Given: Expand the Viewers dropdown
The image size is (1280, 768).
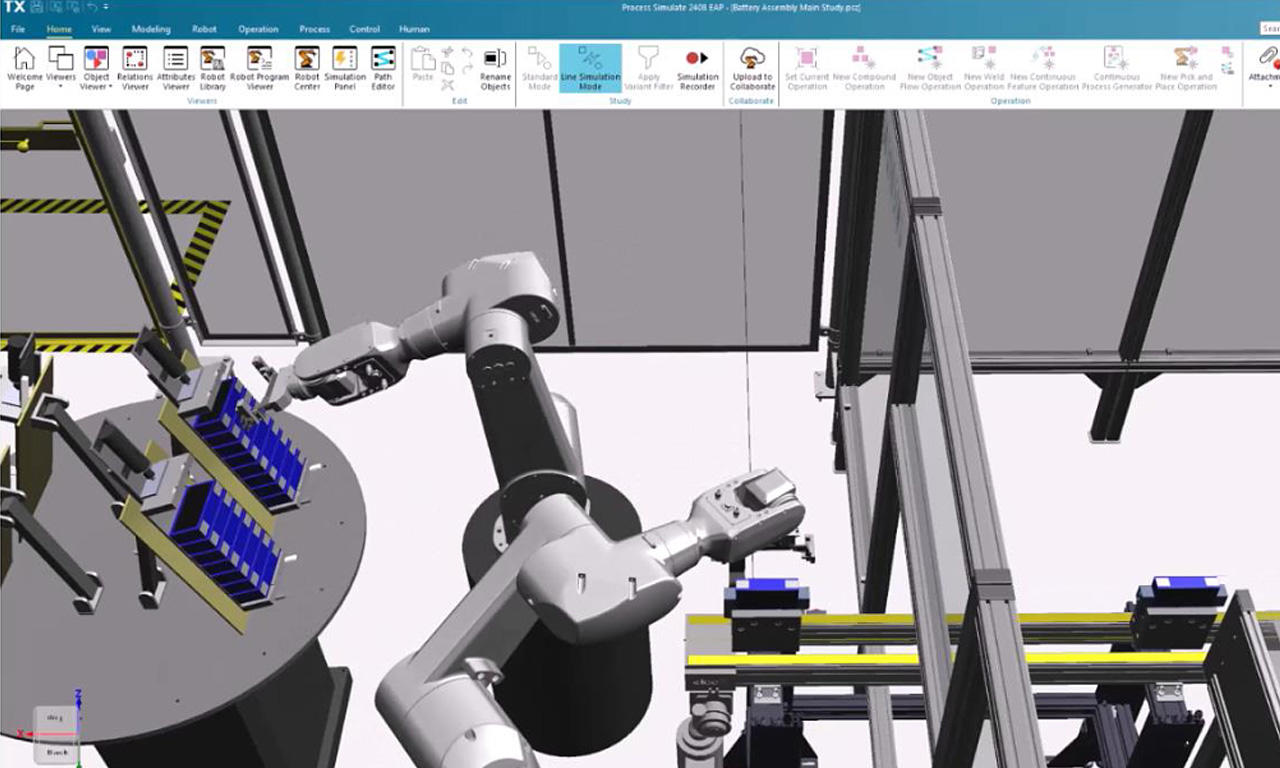Looking at the screenshot, I should click(x=61, y=86).
